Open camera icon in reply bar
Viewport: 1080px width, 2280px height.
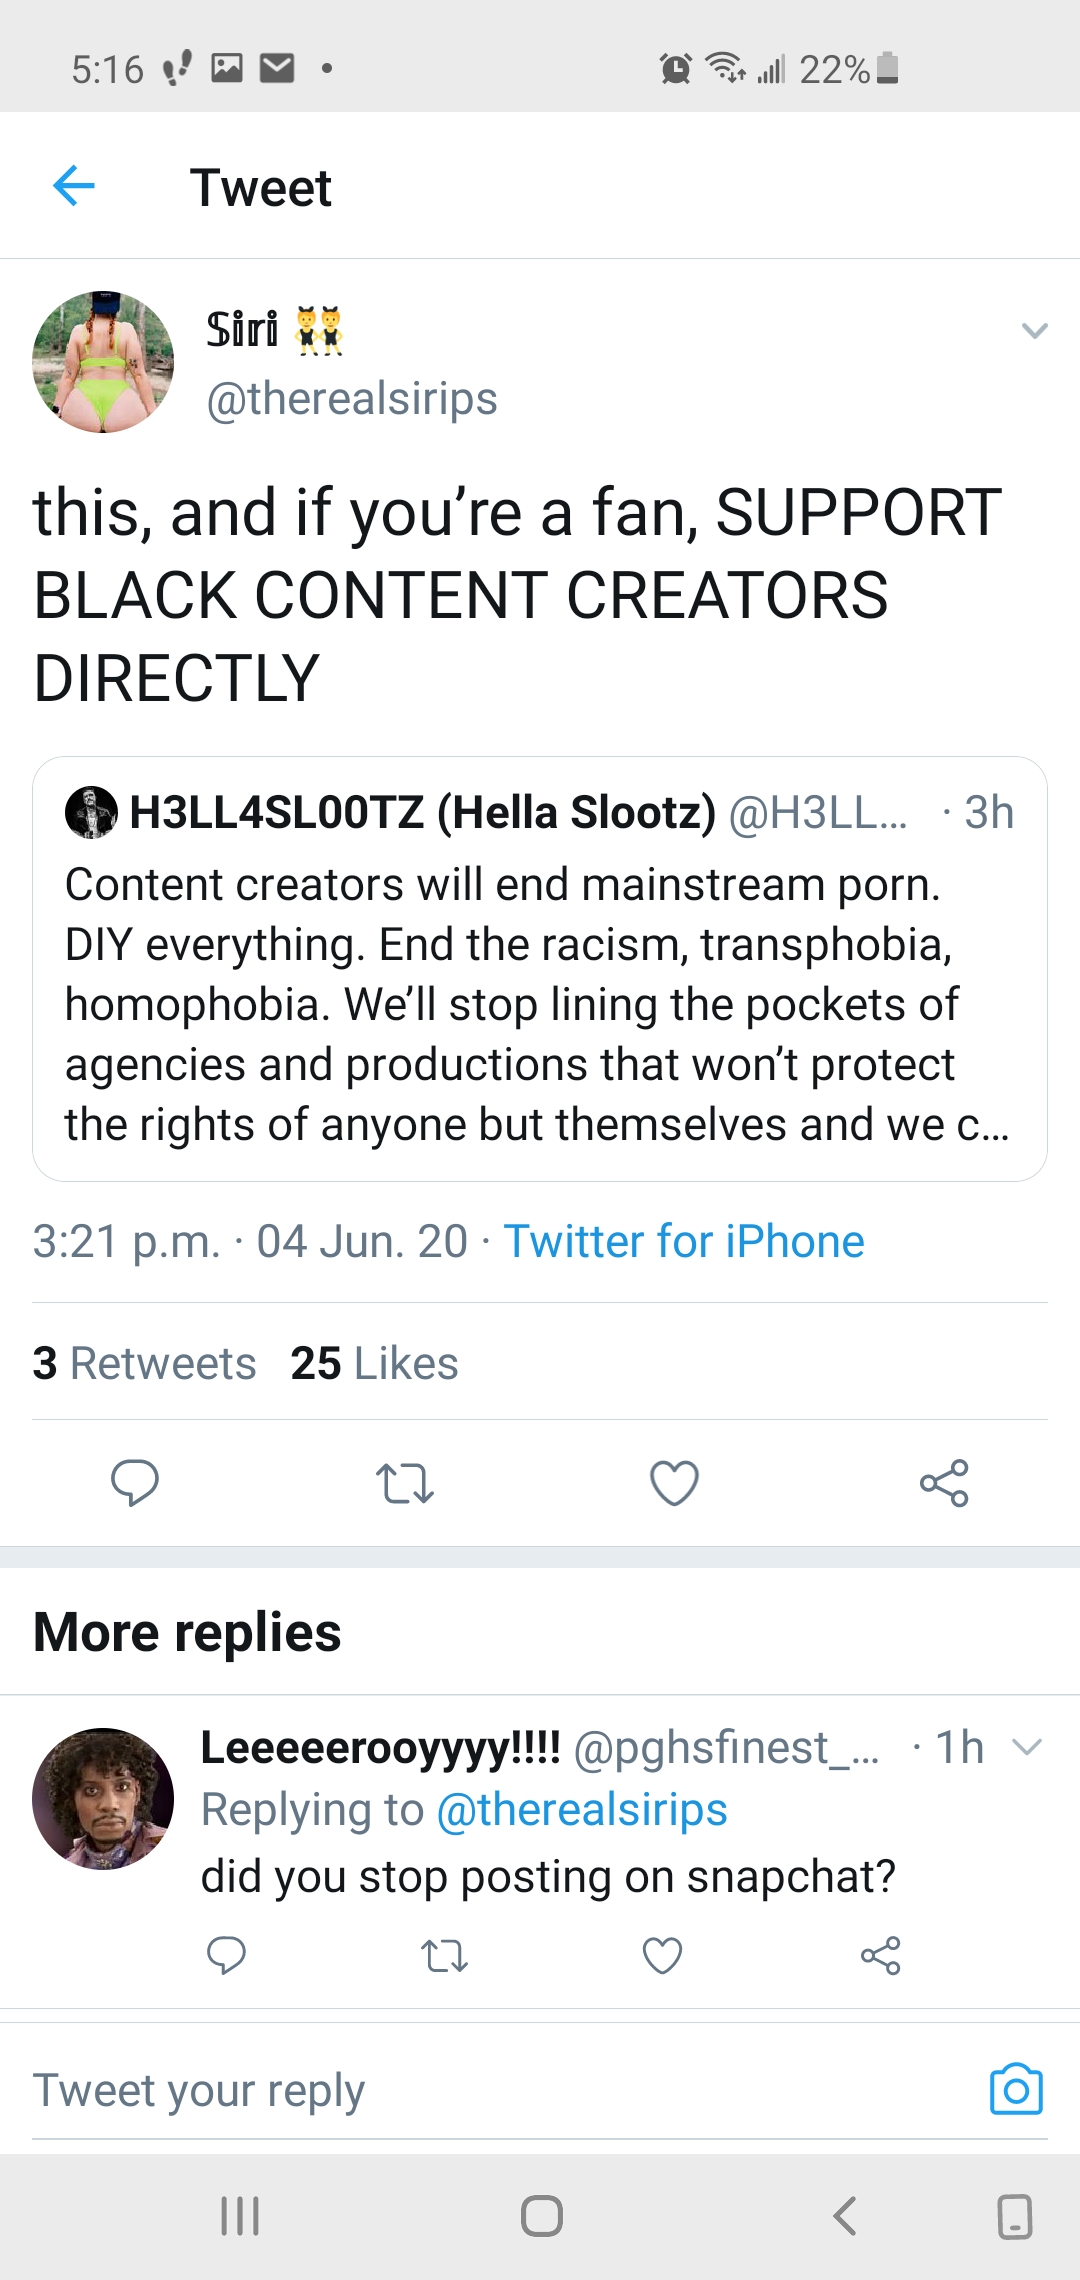point(1016,2089)
